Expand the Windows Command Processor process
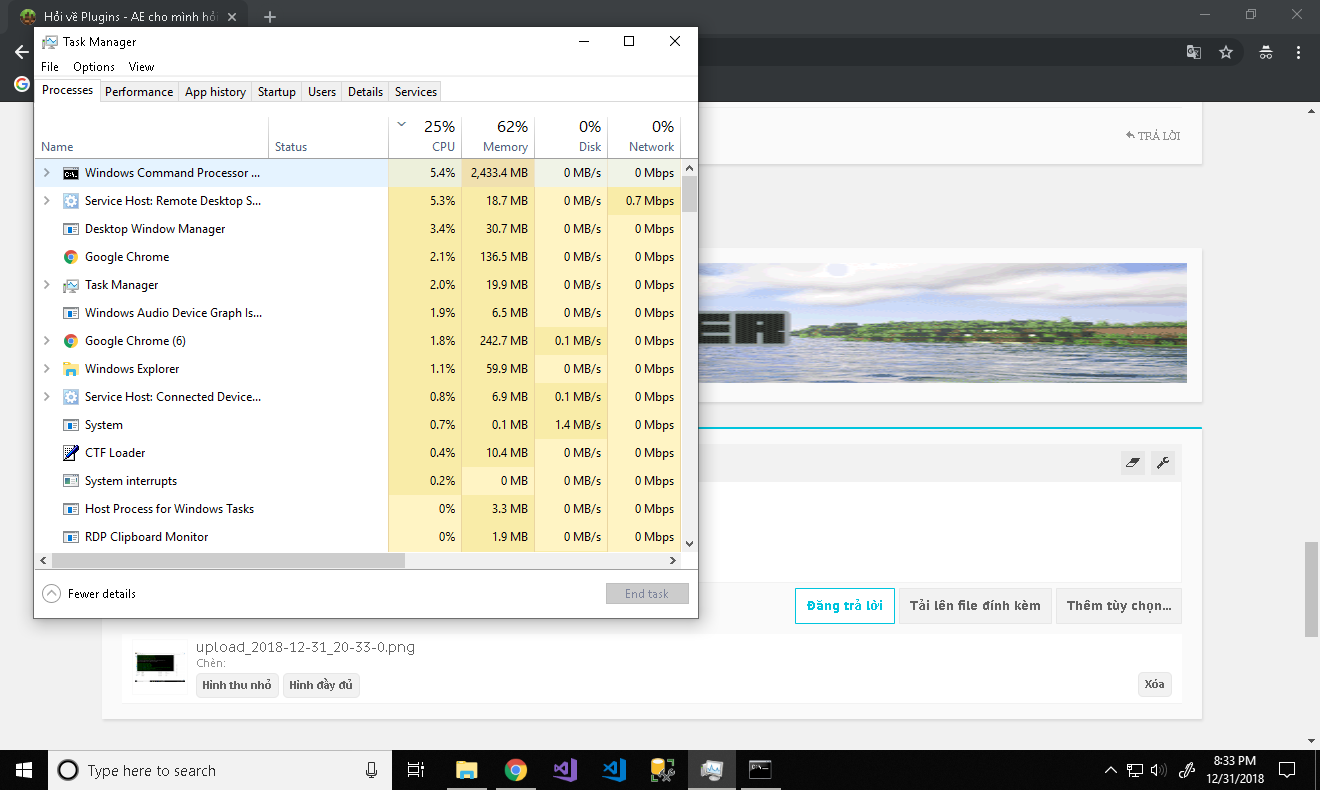1320x790 pixels. (46, 173)
